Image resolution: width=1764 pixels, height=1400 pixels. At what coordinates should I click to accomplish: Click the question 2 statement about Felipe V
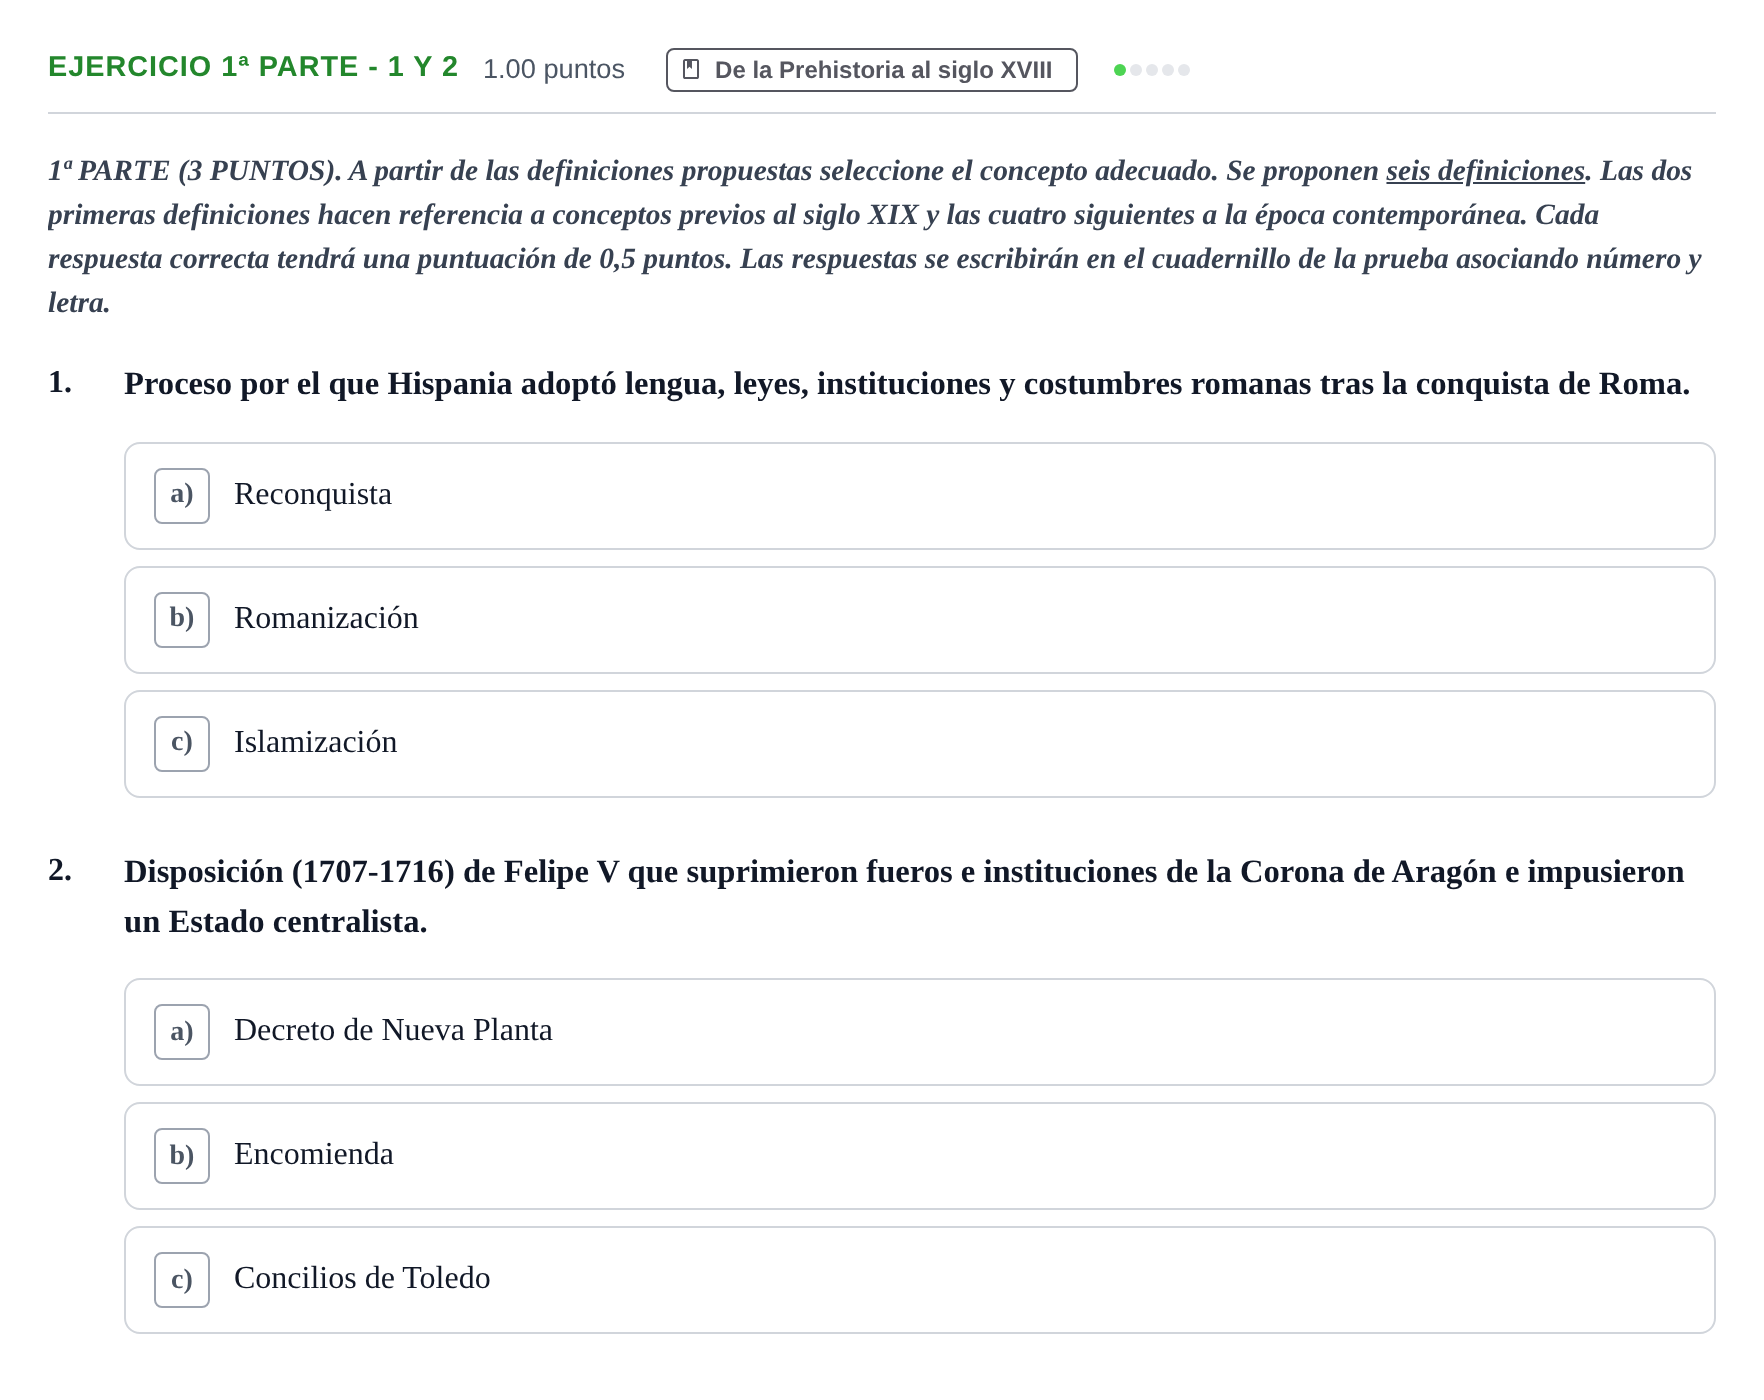904,896
